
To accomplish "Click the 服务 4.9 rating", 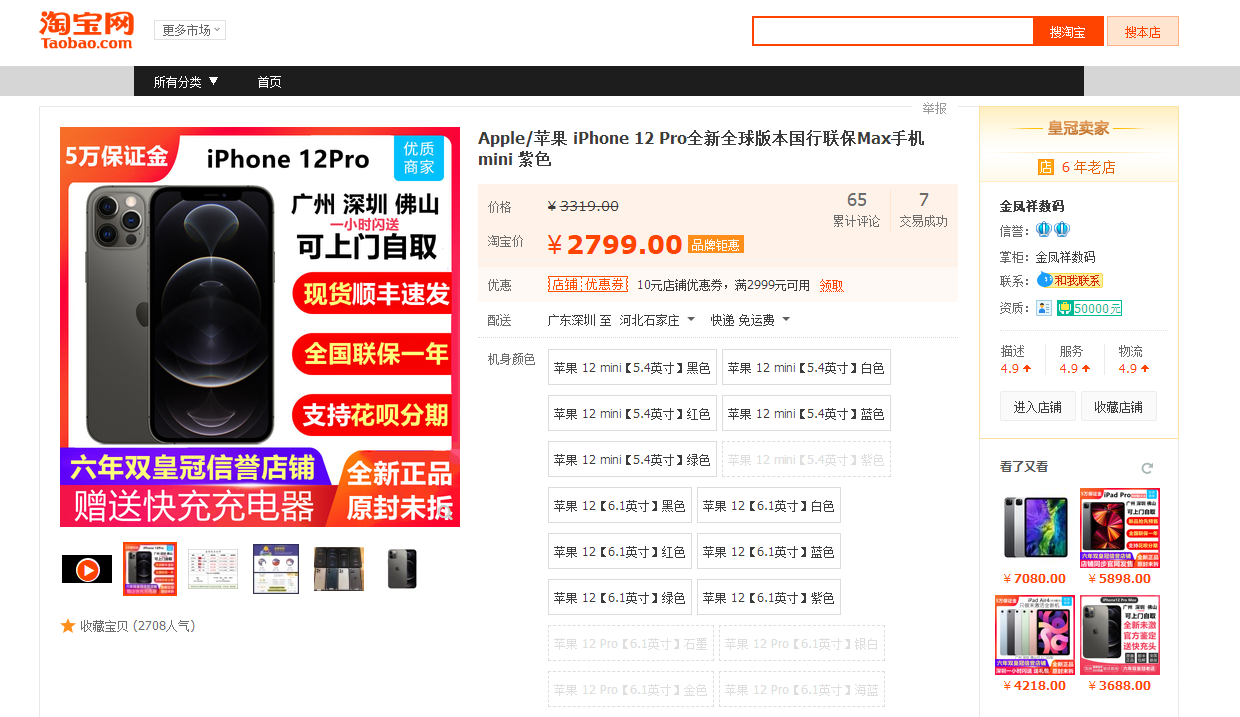I will 1076,360.
